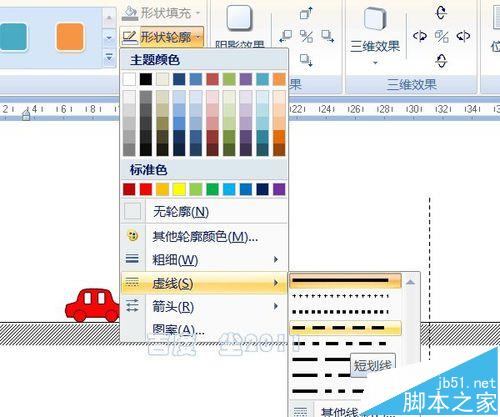
Task: Choose 其他轮廓颜色(M)... option
Action: tap(204, 236)
